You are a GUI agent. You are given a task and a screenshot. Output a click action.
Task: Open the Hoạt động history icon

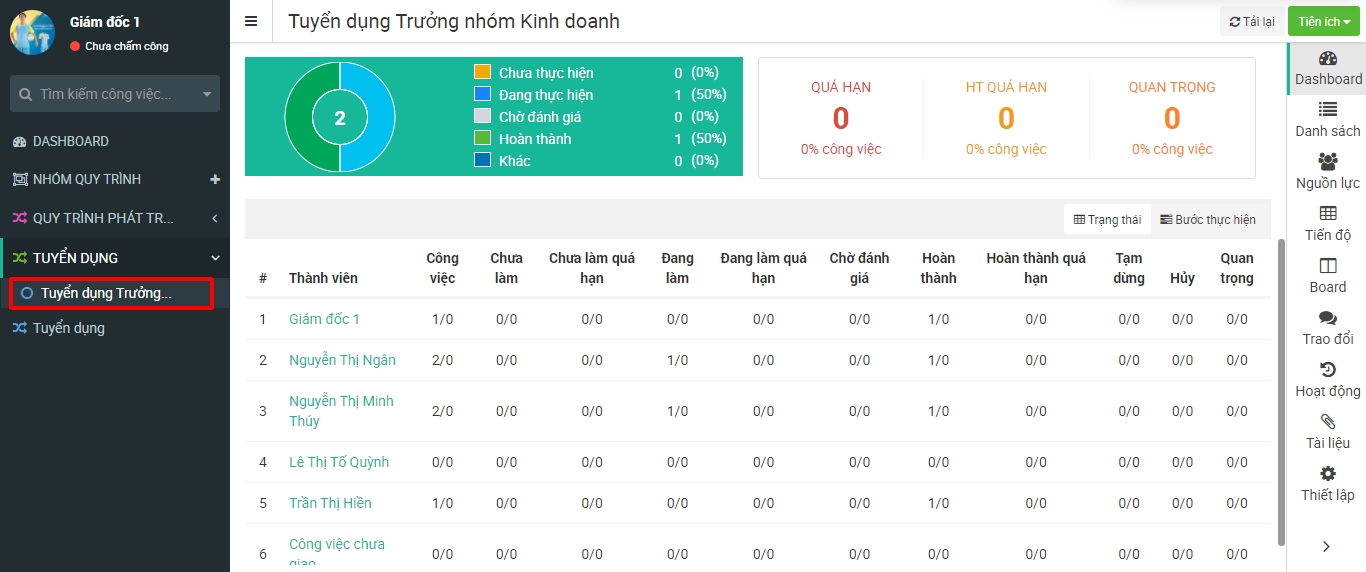point(1328,370)
